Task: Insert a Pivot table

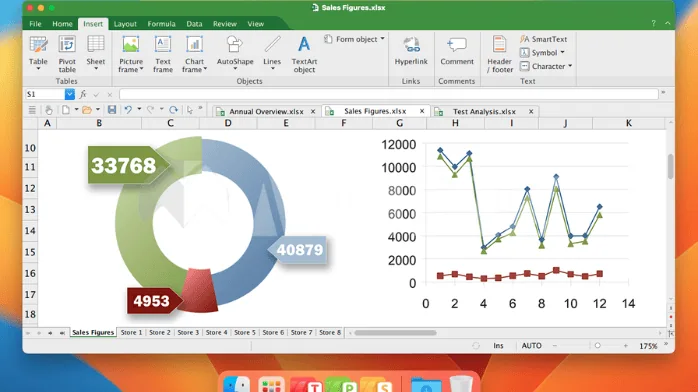Action: tap(67, 54)
